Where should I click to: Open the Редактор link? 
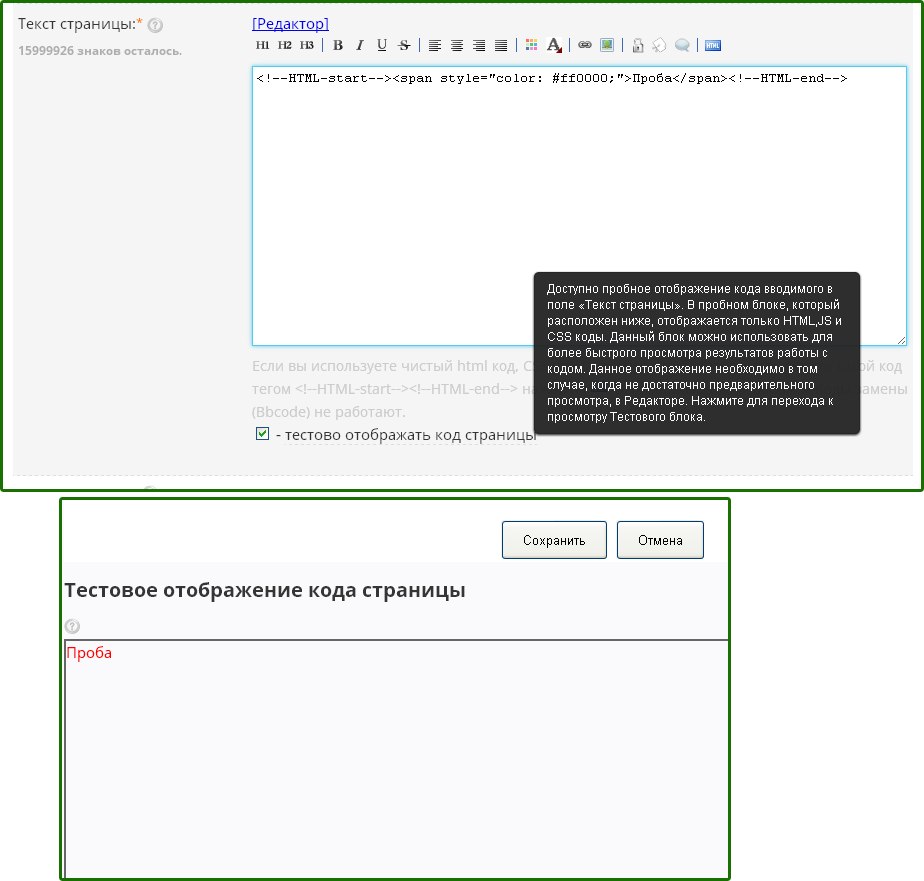click(290, 23)
